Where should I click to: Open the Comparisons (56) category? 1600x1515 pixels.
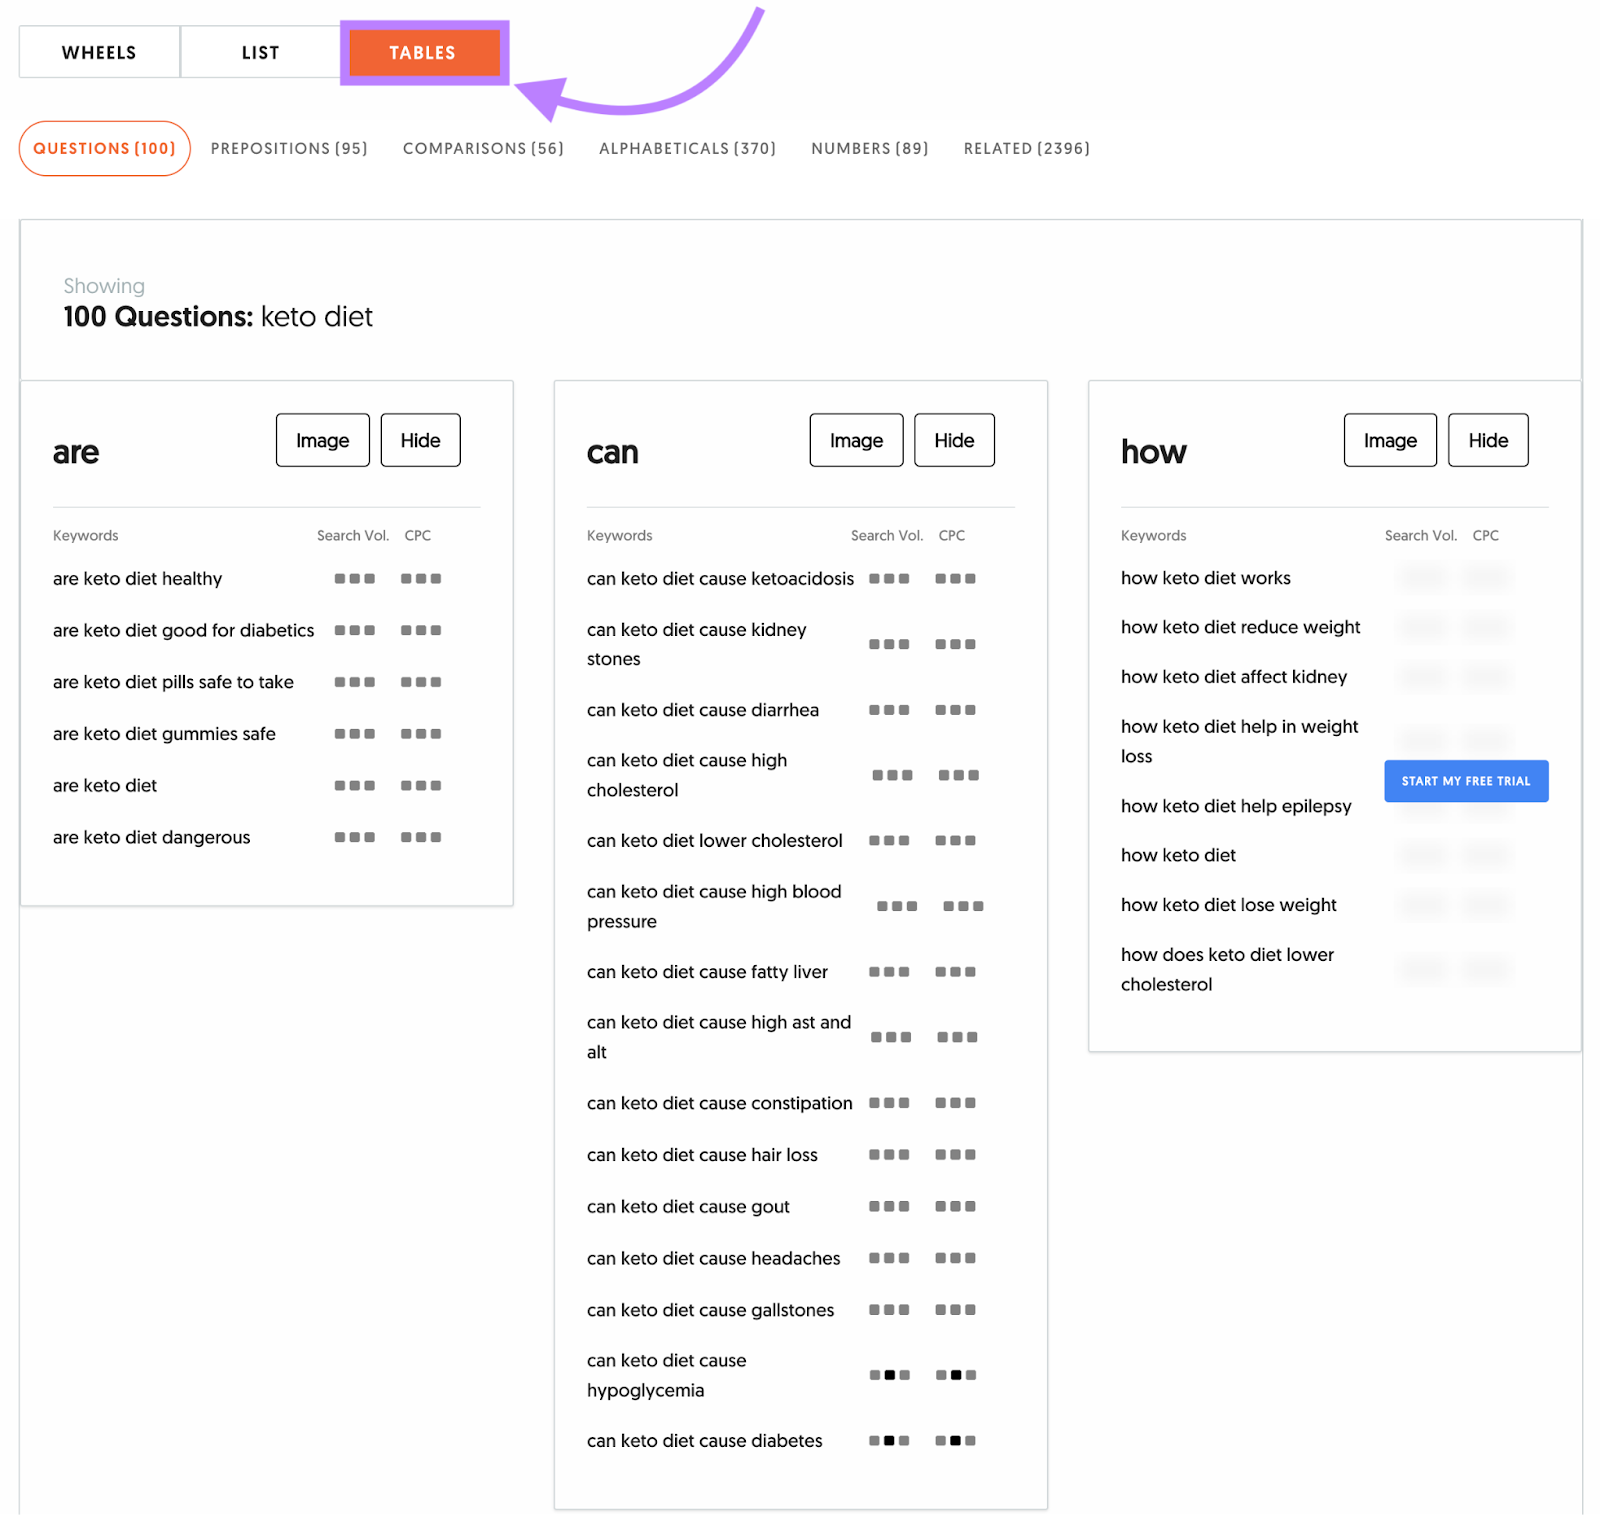pyautogui.click(x=483, y=148)
